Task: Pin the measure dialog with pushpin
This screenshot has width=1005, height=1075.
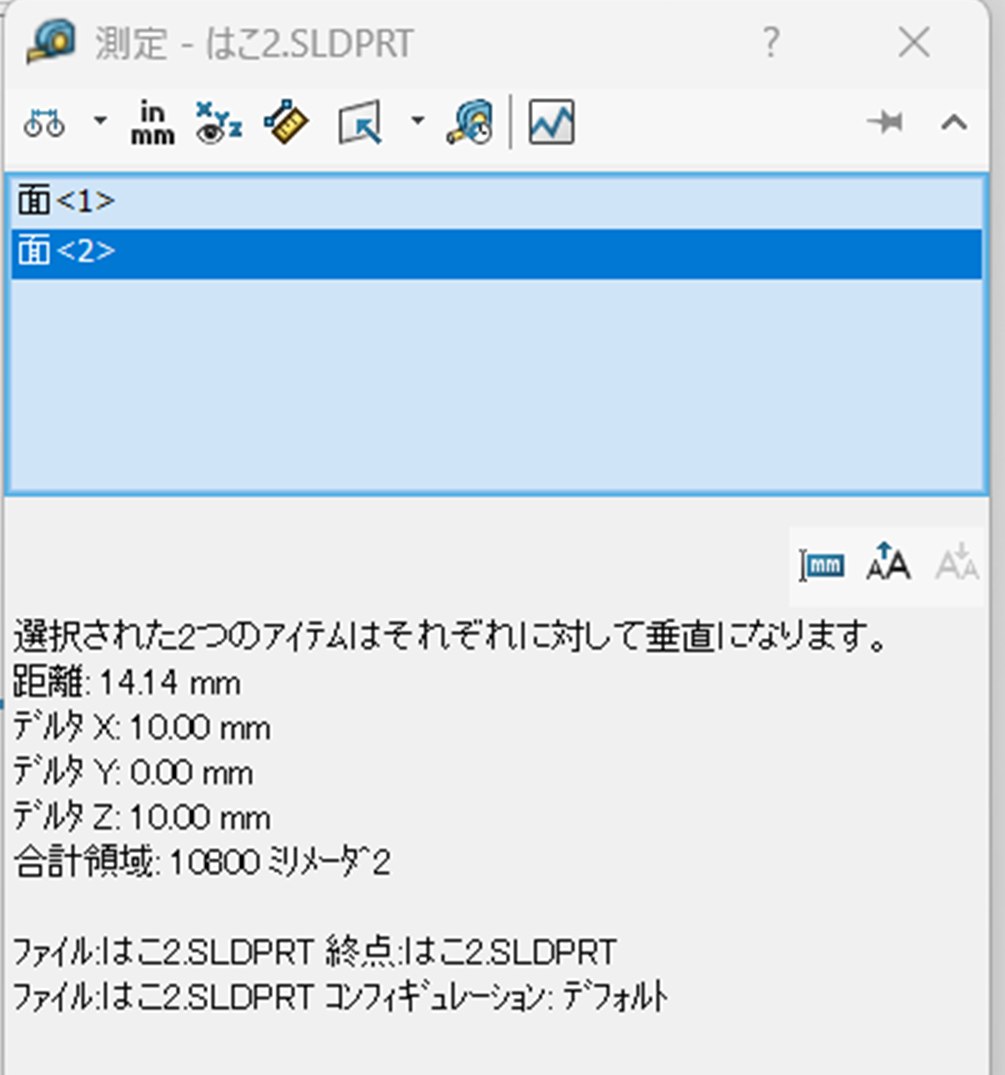Action: tap(885, 123)
